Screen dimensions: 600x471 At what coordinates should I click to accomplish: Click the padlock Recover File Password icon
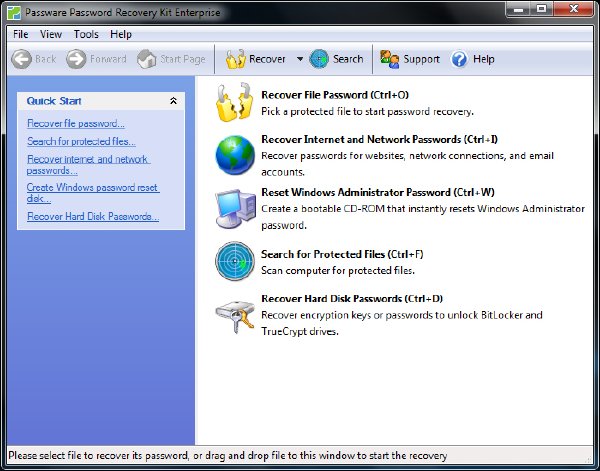pyautogui.click(x=235, y=103)
